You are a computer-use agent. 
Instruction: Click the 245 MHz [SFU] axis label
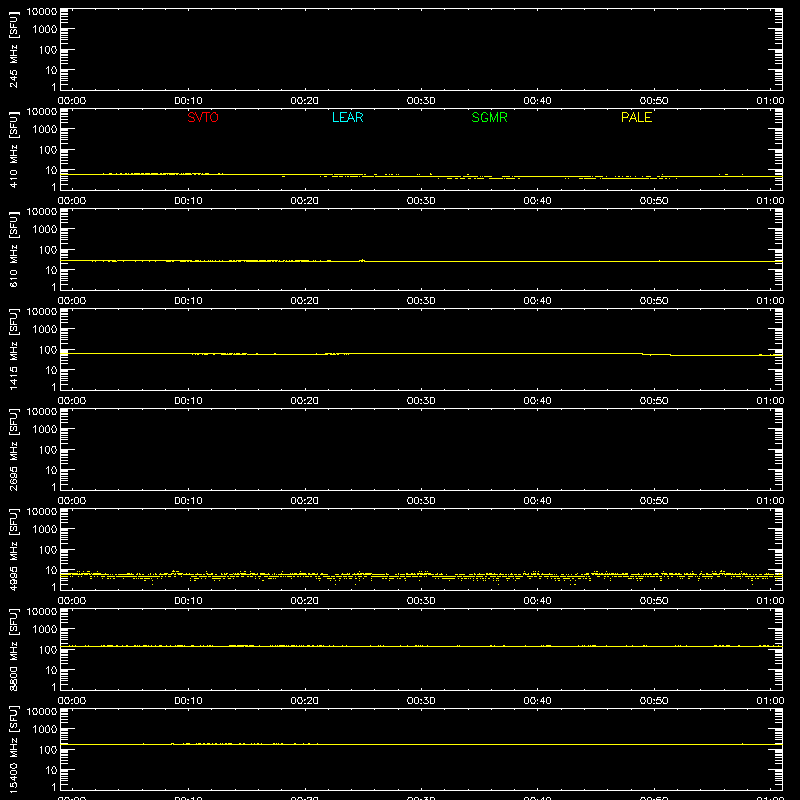[x=13, y=50]
